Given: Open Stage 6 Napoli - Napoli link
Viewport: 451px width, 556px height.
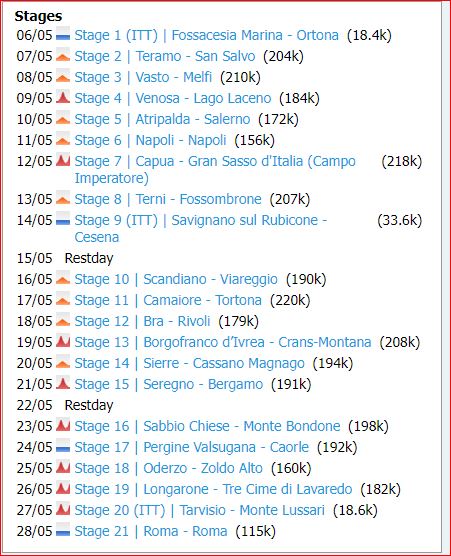Looking at the screenshot, I should (x=150, y=140).
